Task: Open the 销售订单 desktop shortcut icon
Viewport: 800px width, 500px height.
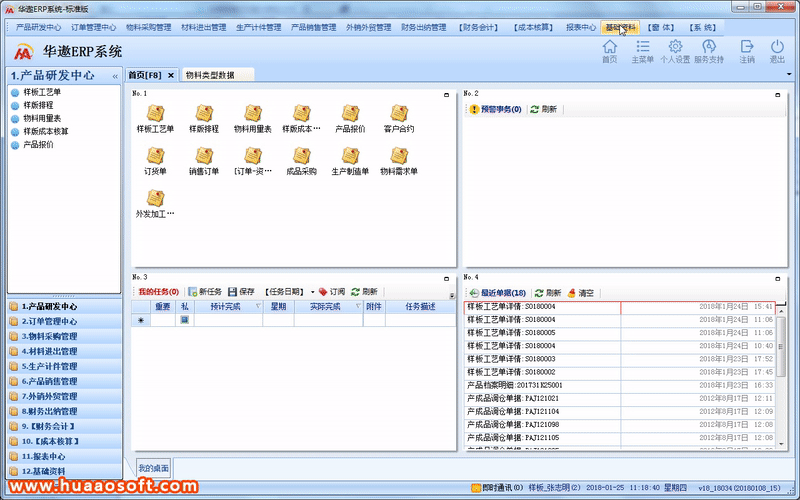Action: coord(204,161)
